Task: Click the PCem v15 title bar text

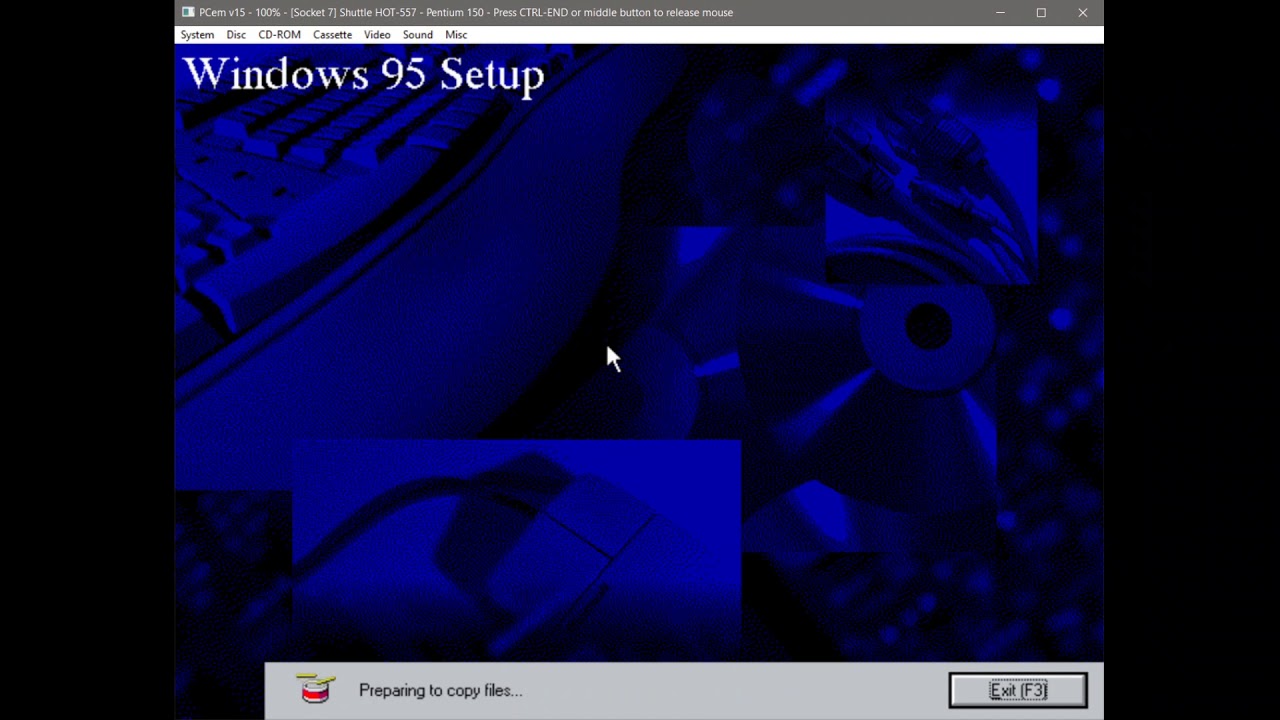Action: [x=466, y=12]
